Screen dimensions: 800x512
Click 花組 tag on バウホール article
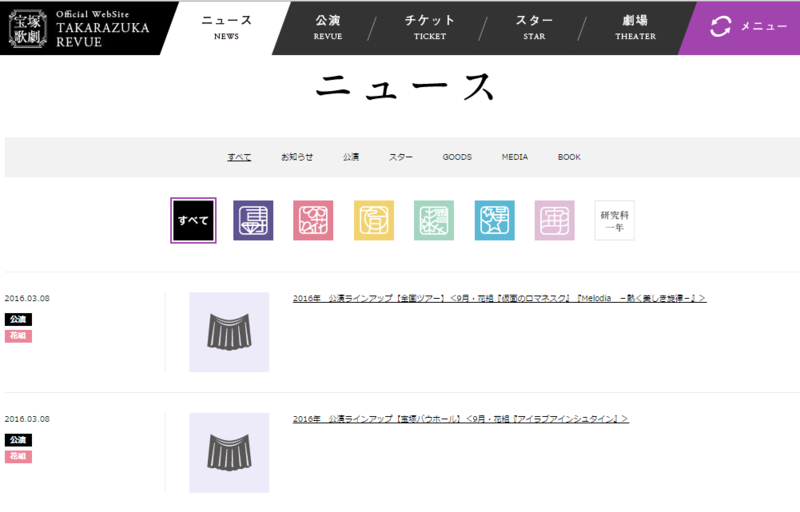[x=18, y=456]
